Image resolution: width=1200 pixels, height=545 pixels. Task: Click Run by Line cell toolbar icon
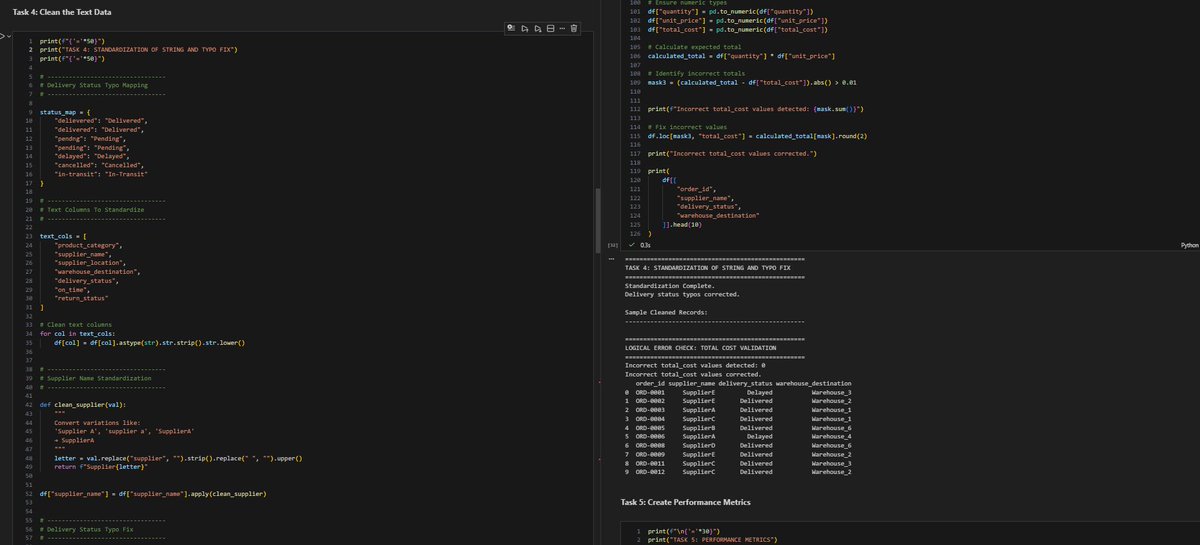coord(511,28)
